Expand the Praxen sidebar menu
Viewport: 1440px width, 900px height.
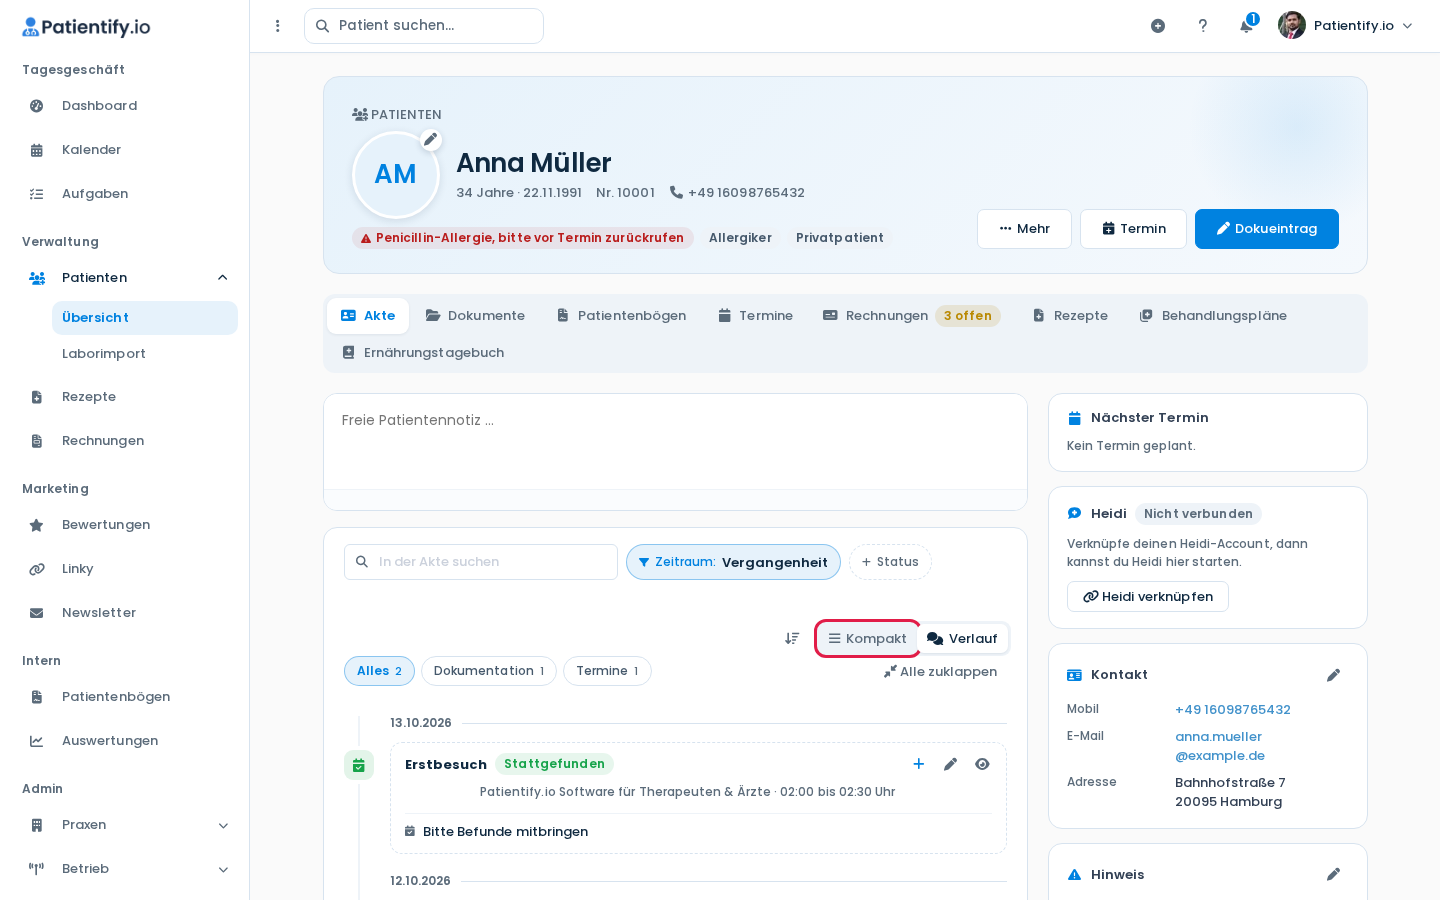[223, 825]
